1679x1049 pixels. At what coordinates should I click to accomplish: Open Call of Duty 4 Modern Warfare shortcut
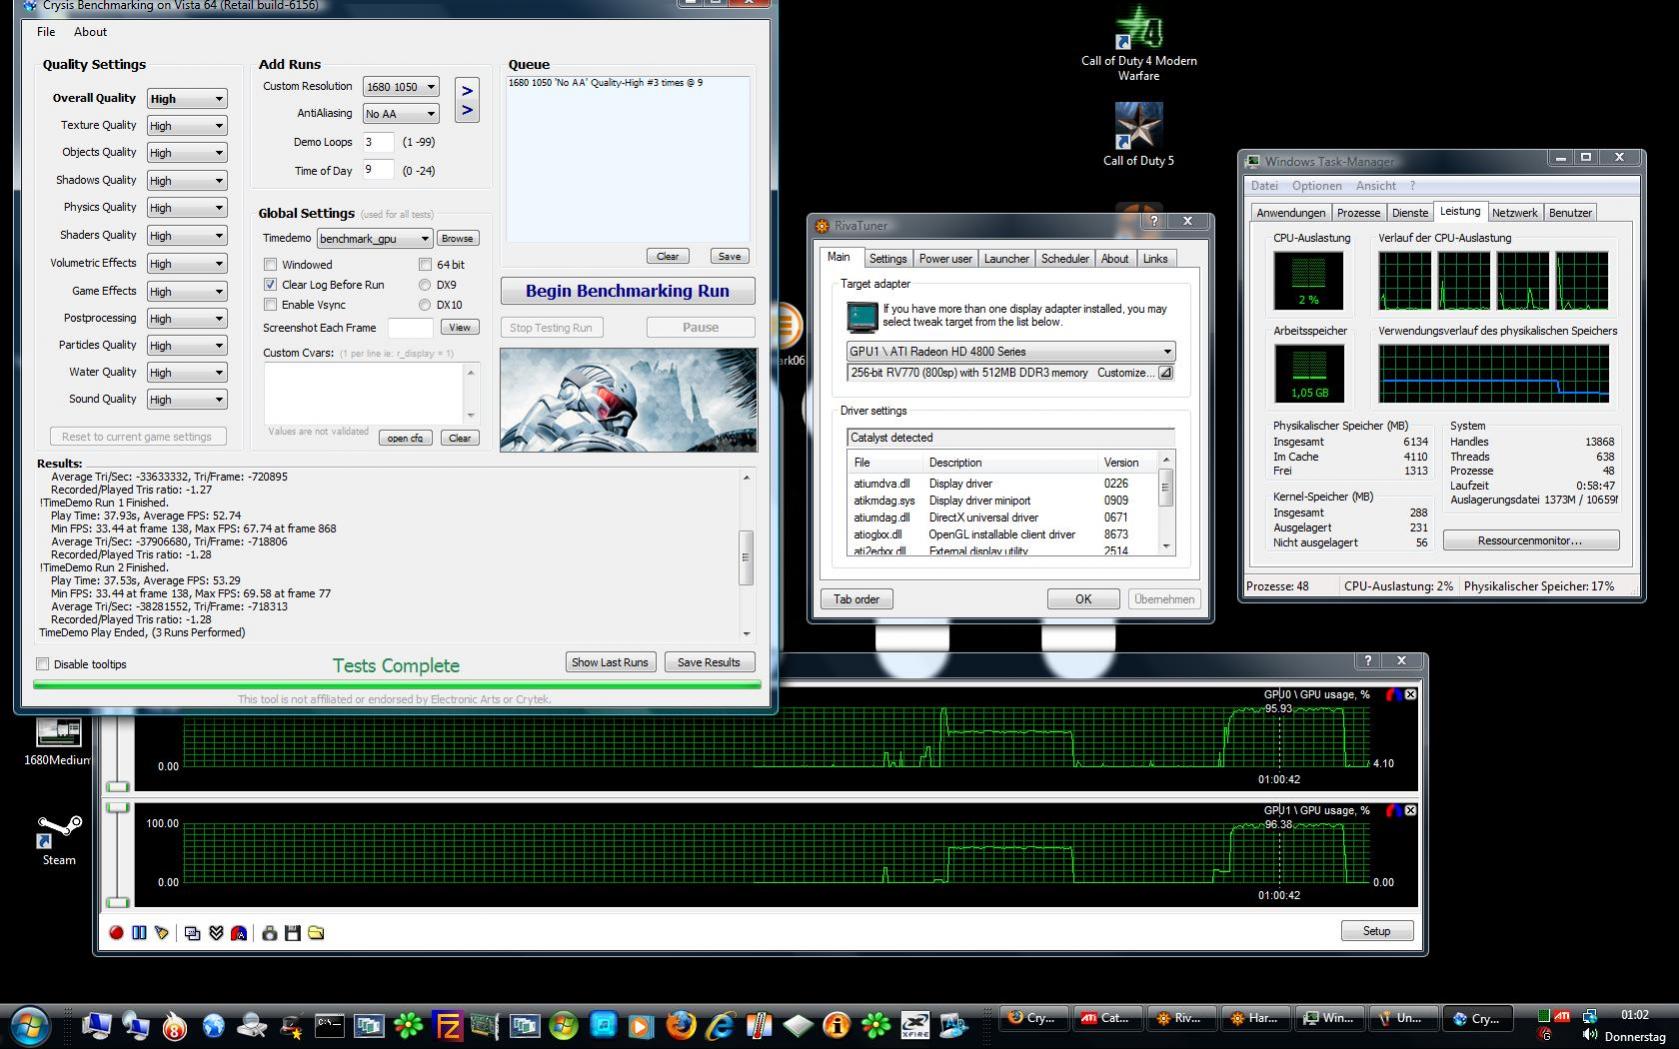[1139, 45]
